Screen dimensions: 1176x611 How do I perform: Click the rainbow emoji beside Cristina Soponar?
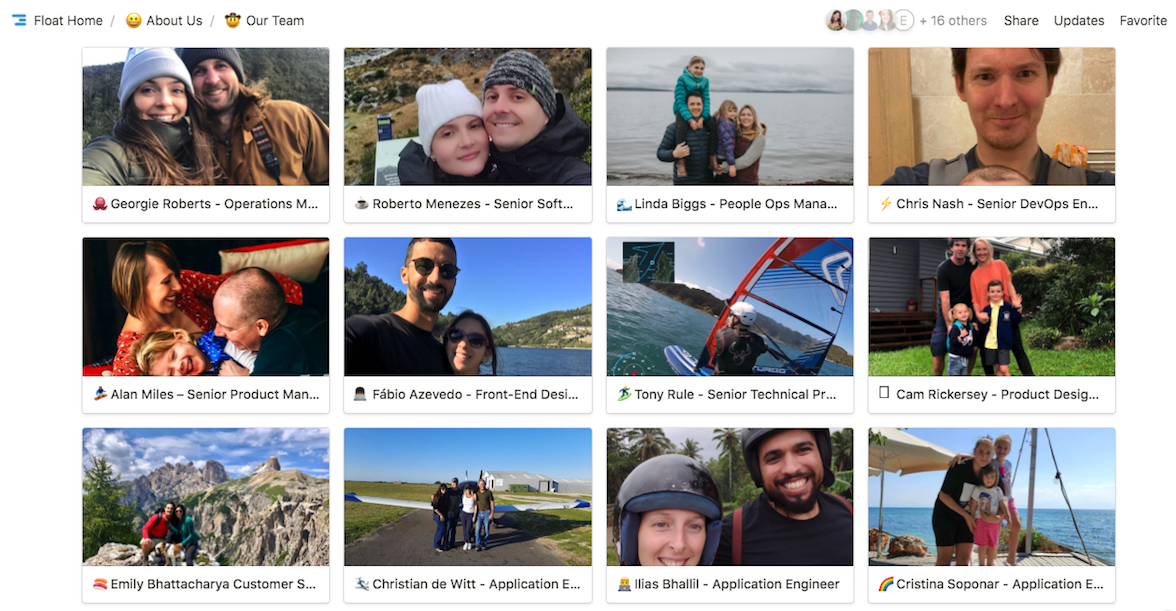885,584
